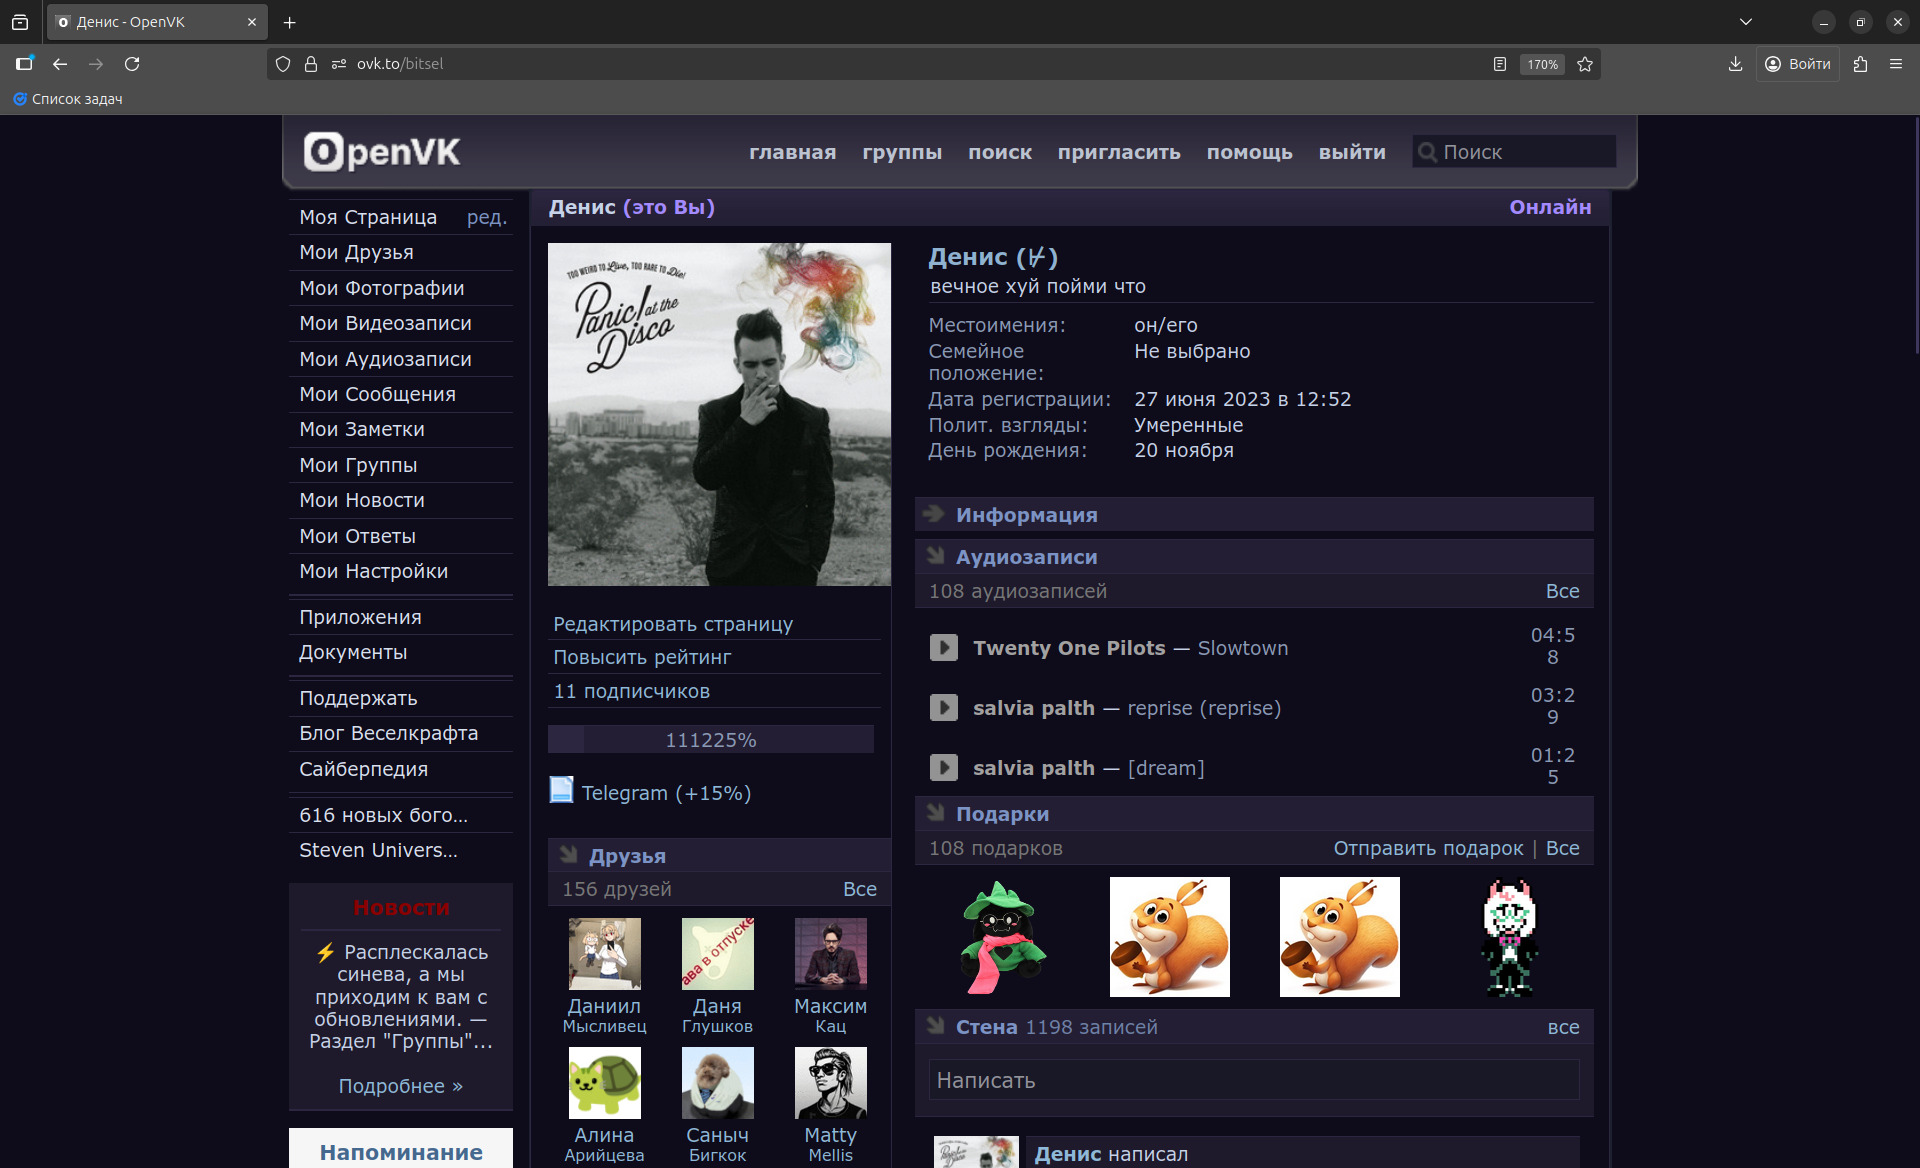The image size is (1920, 1168).
Task: Play the salvia palth [dream] track
Action: coord(943,767)
